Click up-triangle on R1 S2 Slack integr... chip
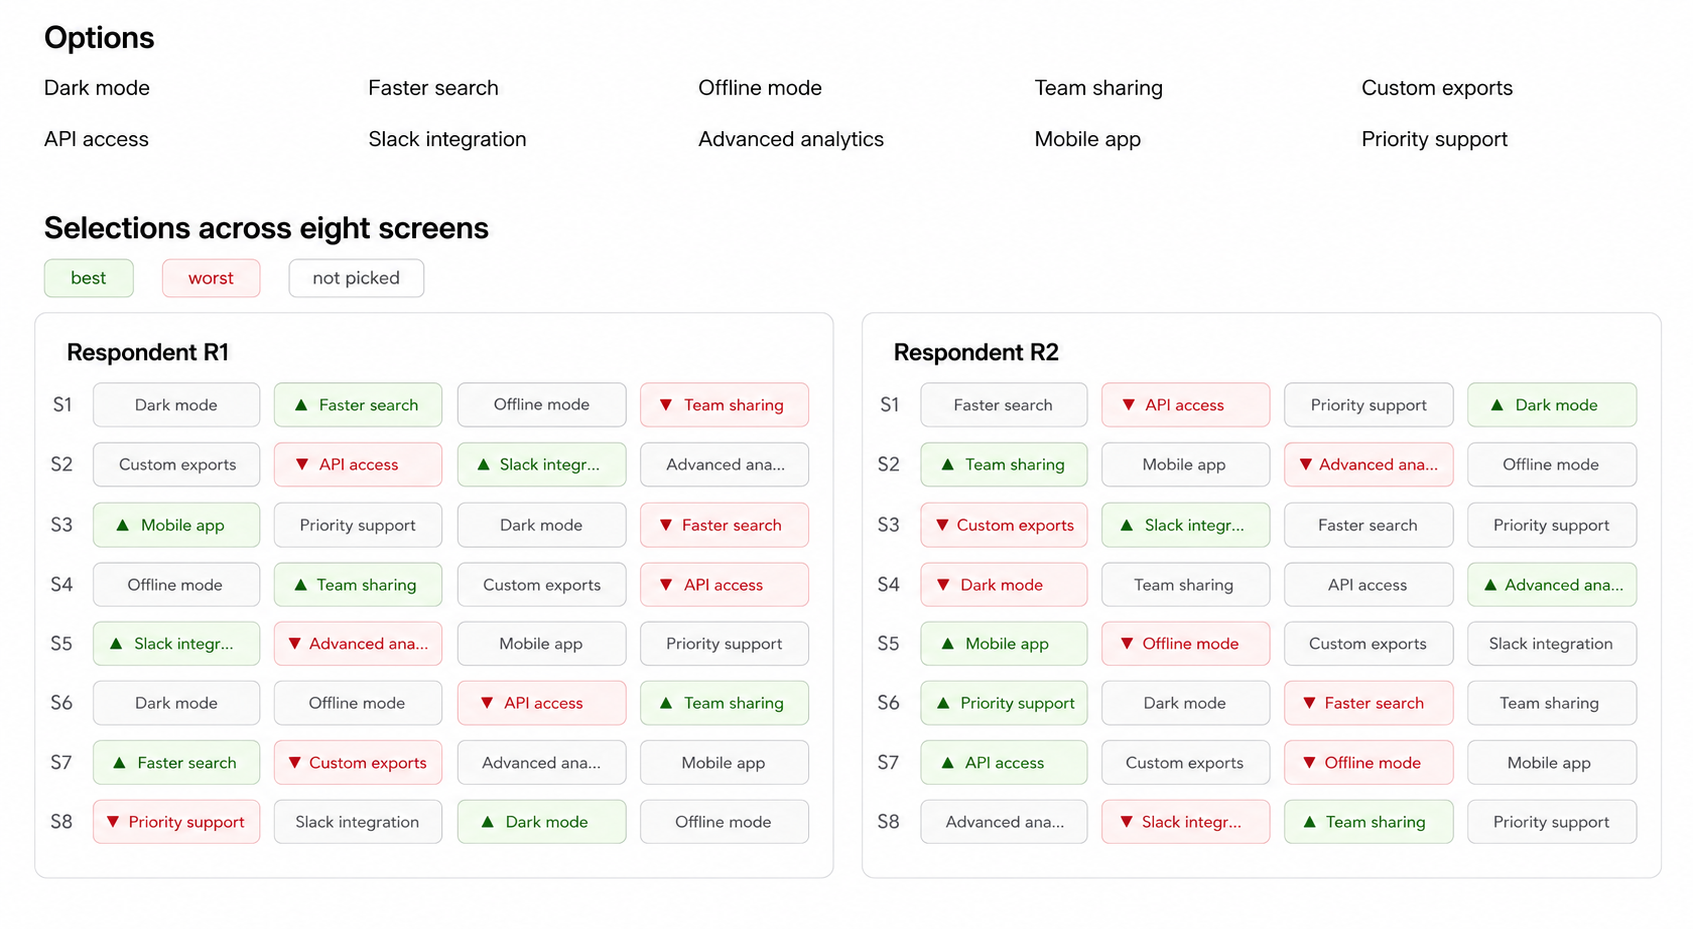 484,464
